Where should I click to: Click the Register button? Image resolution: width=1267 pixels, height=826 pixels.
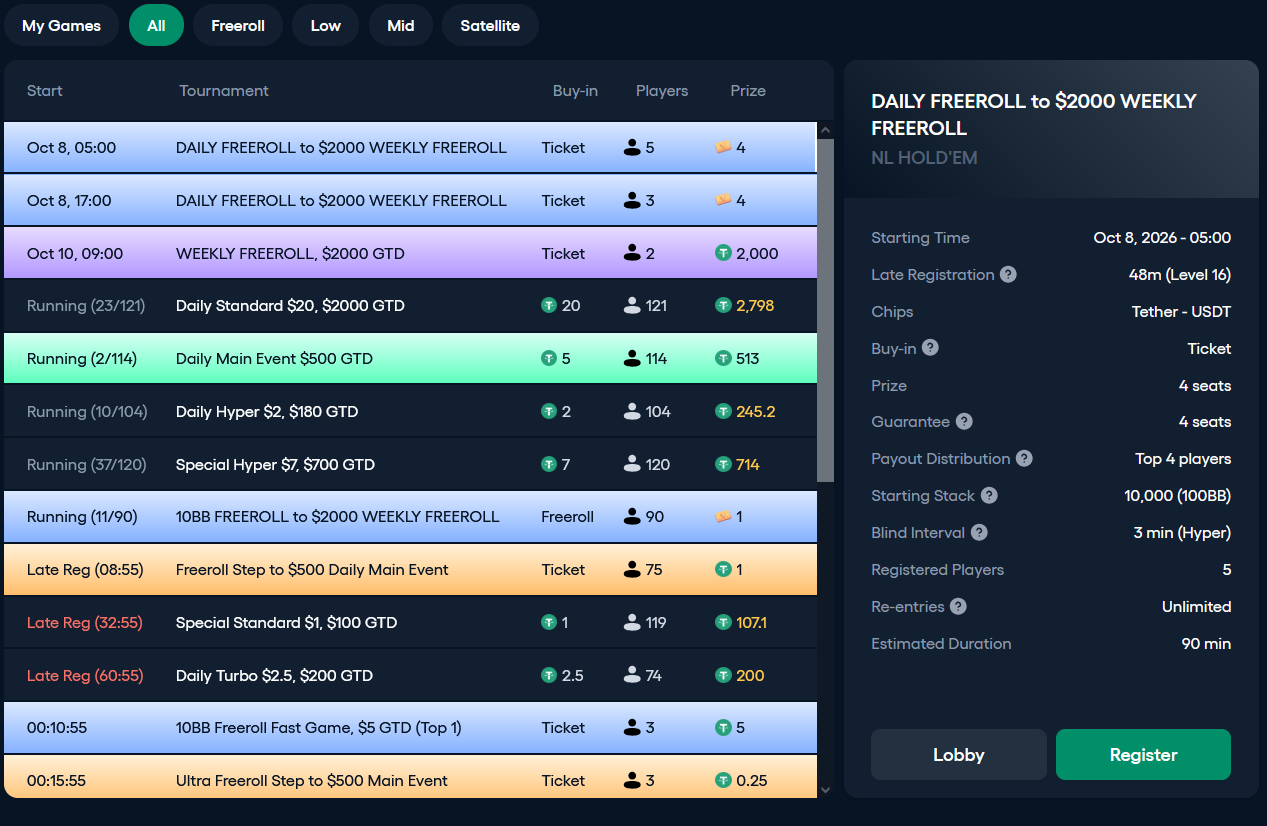click(1143, 755)
